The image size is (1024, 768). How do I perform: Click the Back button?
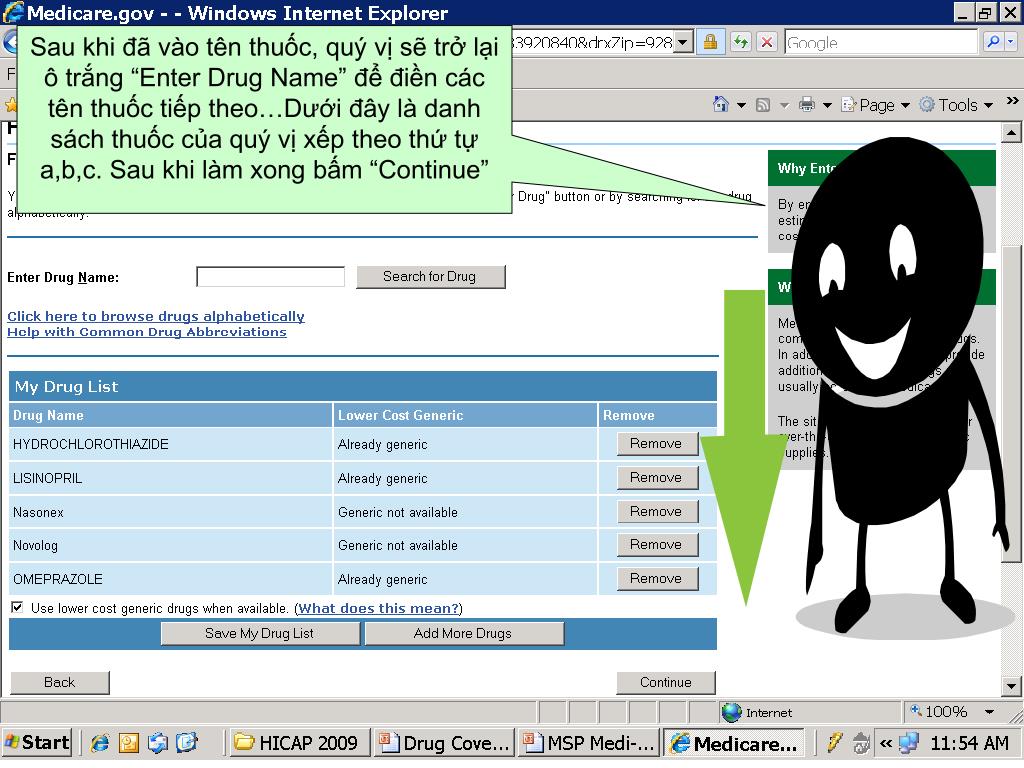click(59, 682)
